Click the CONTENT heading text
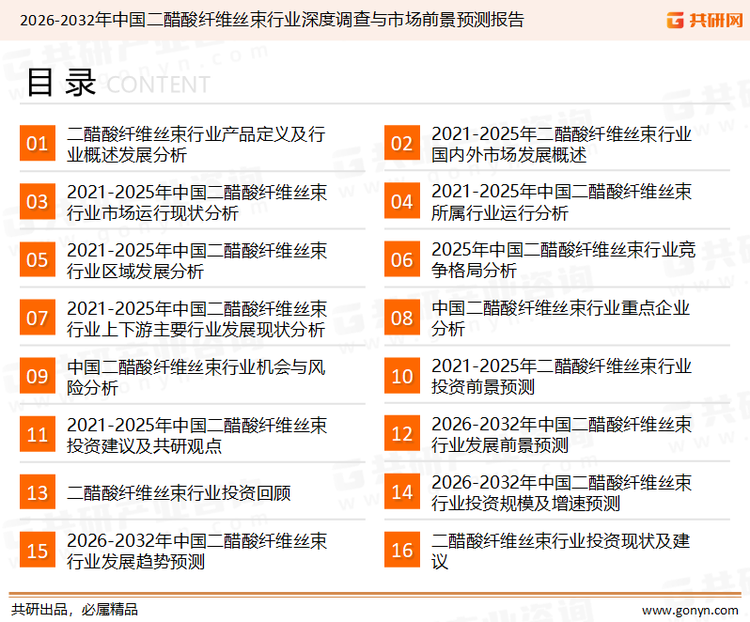 click(158, 85)
